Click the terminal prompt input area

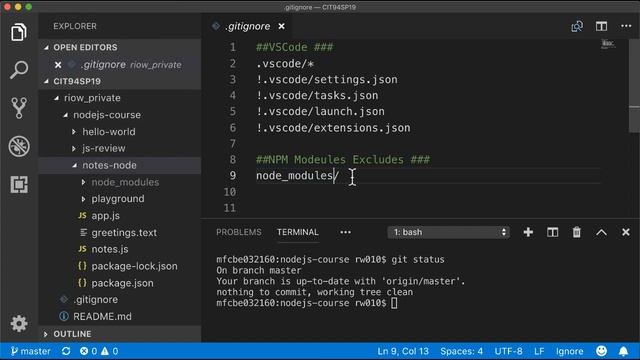(x=394, y=303)
